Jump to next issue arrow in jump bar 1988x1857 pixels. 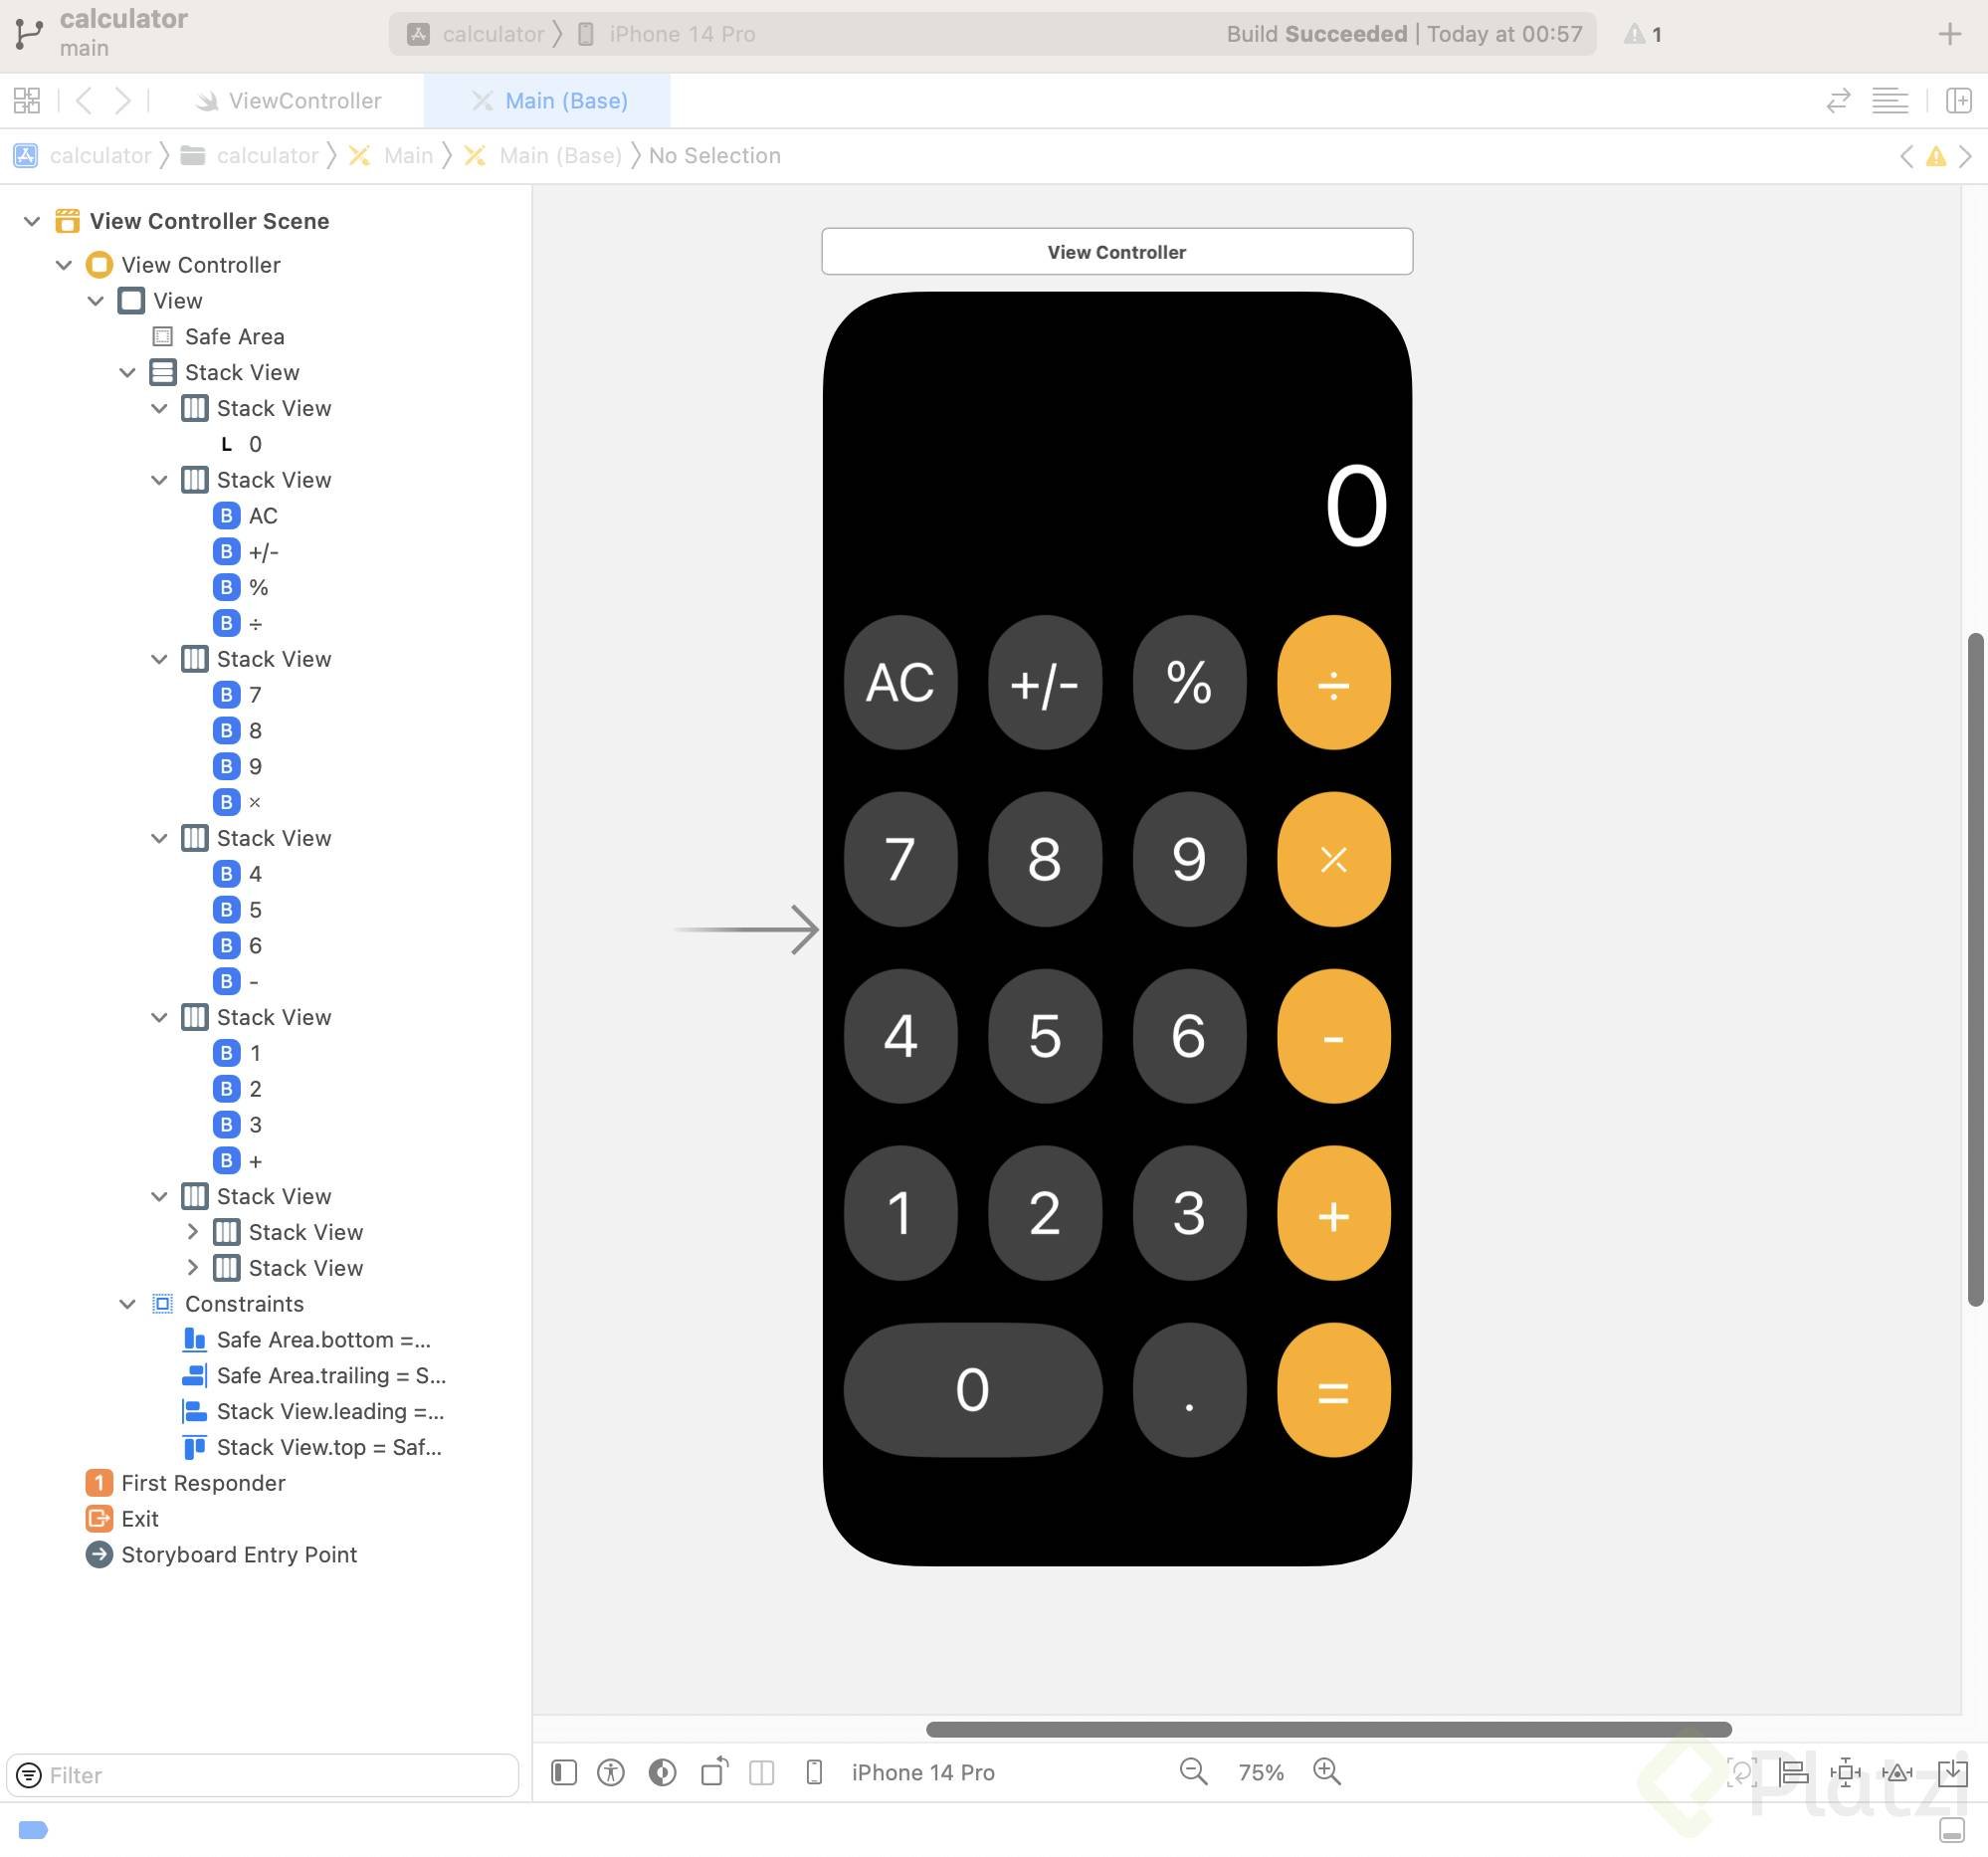coord(1965,156)
